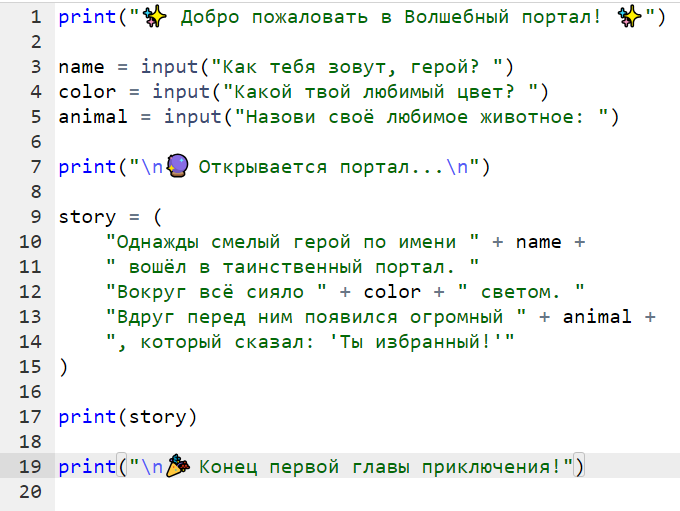680x511 pixels.
Task: Click the word 'приключения!' on line 19
Action: tap(491, 468)
